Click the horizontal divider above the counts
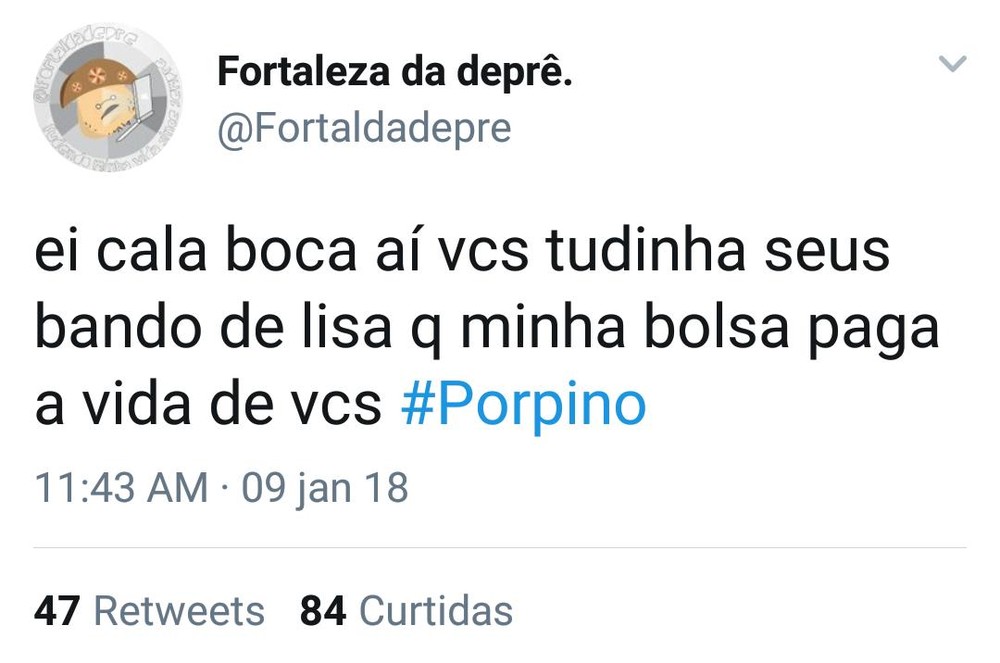 coord(500,548)
